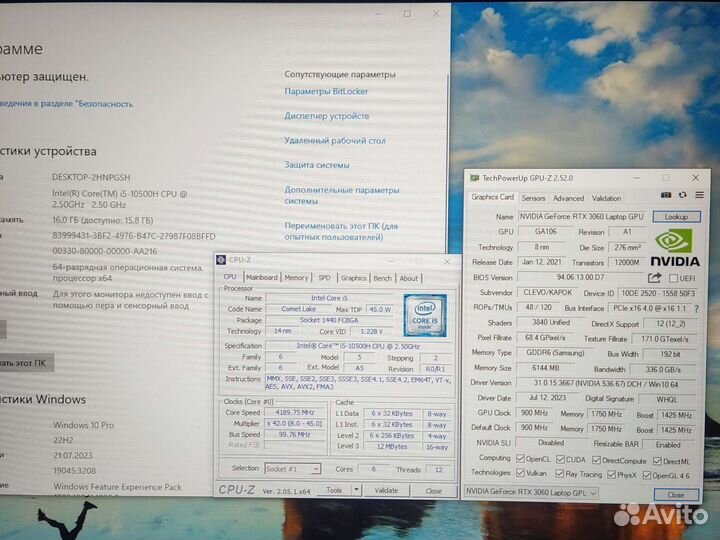The image size is (720, 540).
Task: Click the Subvendor CLEVO/KAPOK value
Action: pyautogui.click(x=547, y=292)
